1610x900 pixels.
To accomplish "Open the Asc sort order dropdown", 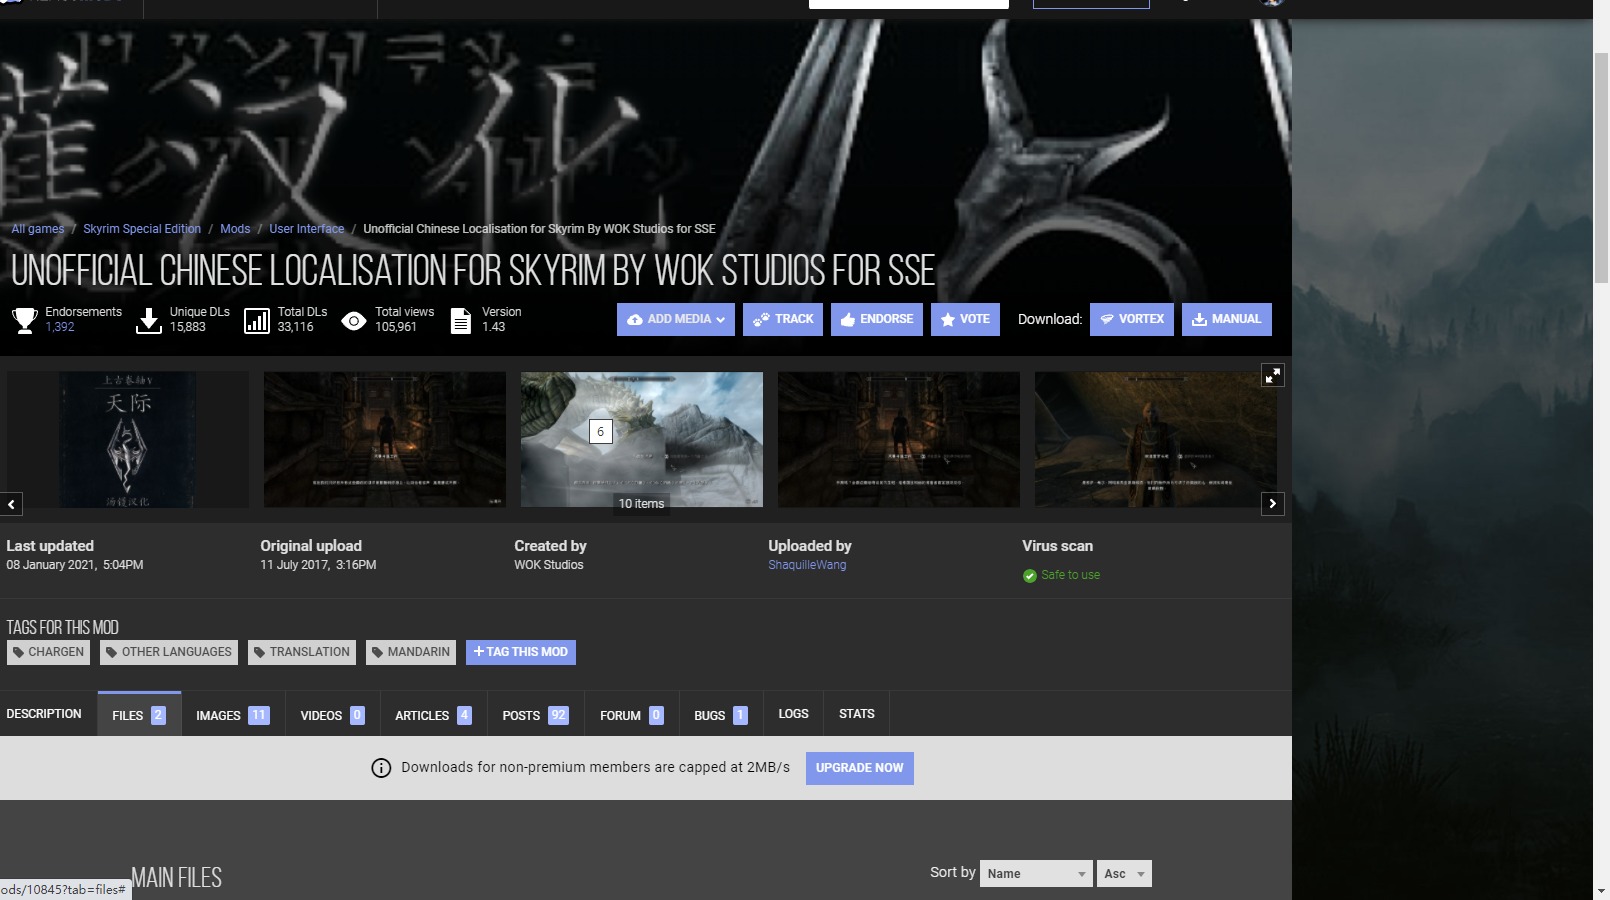I will [x=1124, y=873].
